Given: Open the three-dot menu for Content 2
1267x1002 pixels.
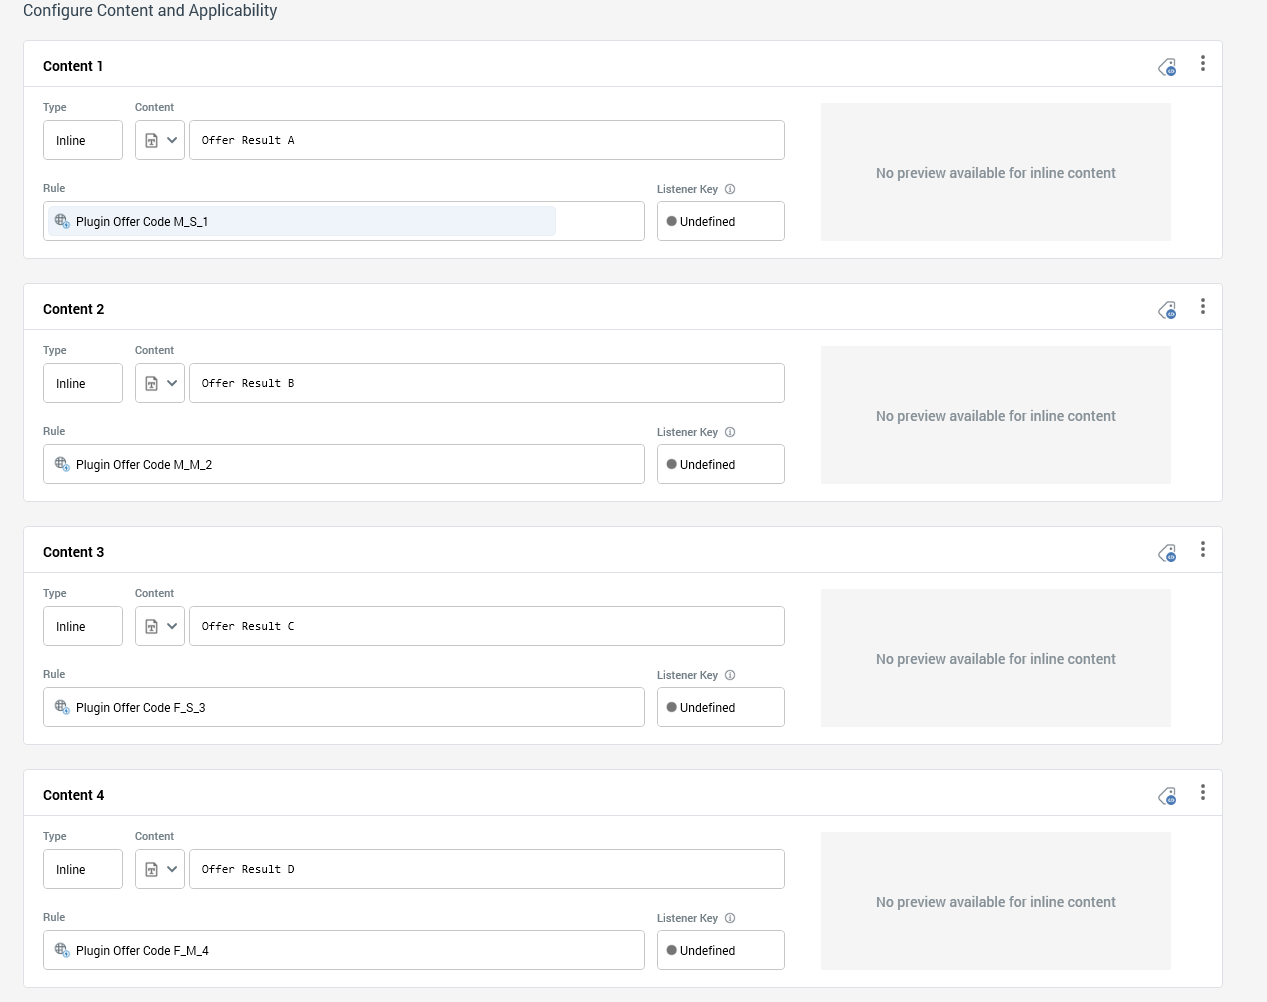Looking at the screenshot, I should pos(1203,307).
